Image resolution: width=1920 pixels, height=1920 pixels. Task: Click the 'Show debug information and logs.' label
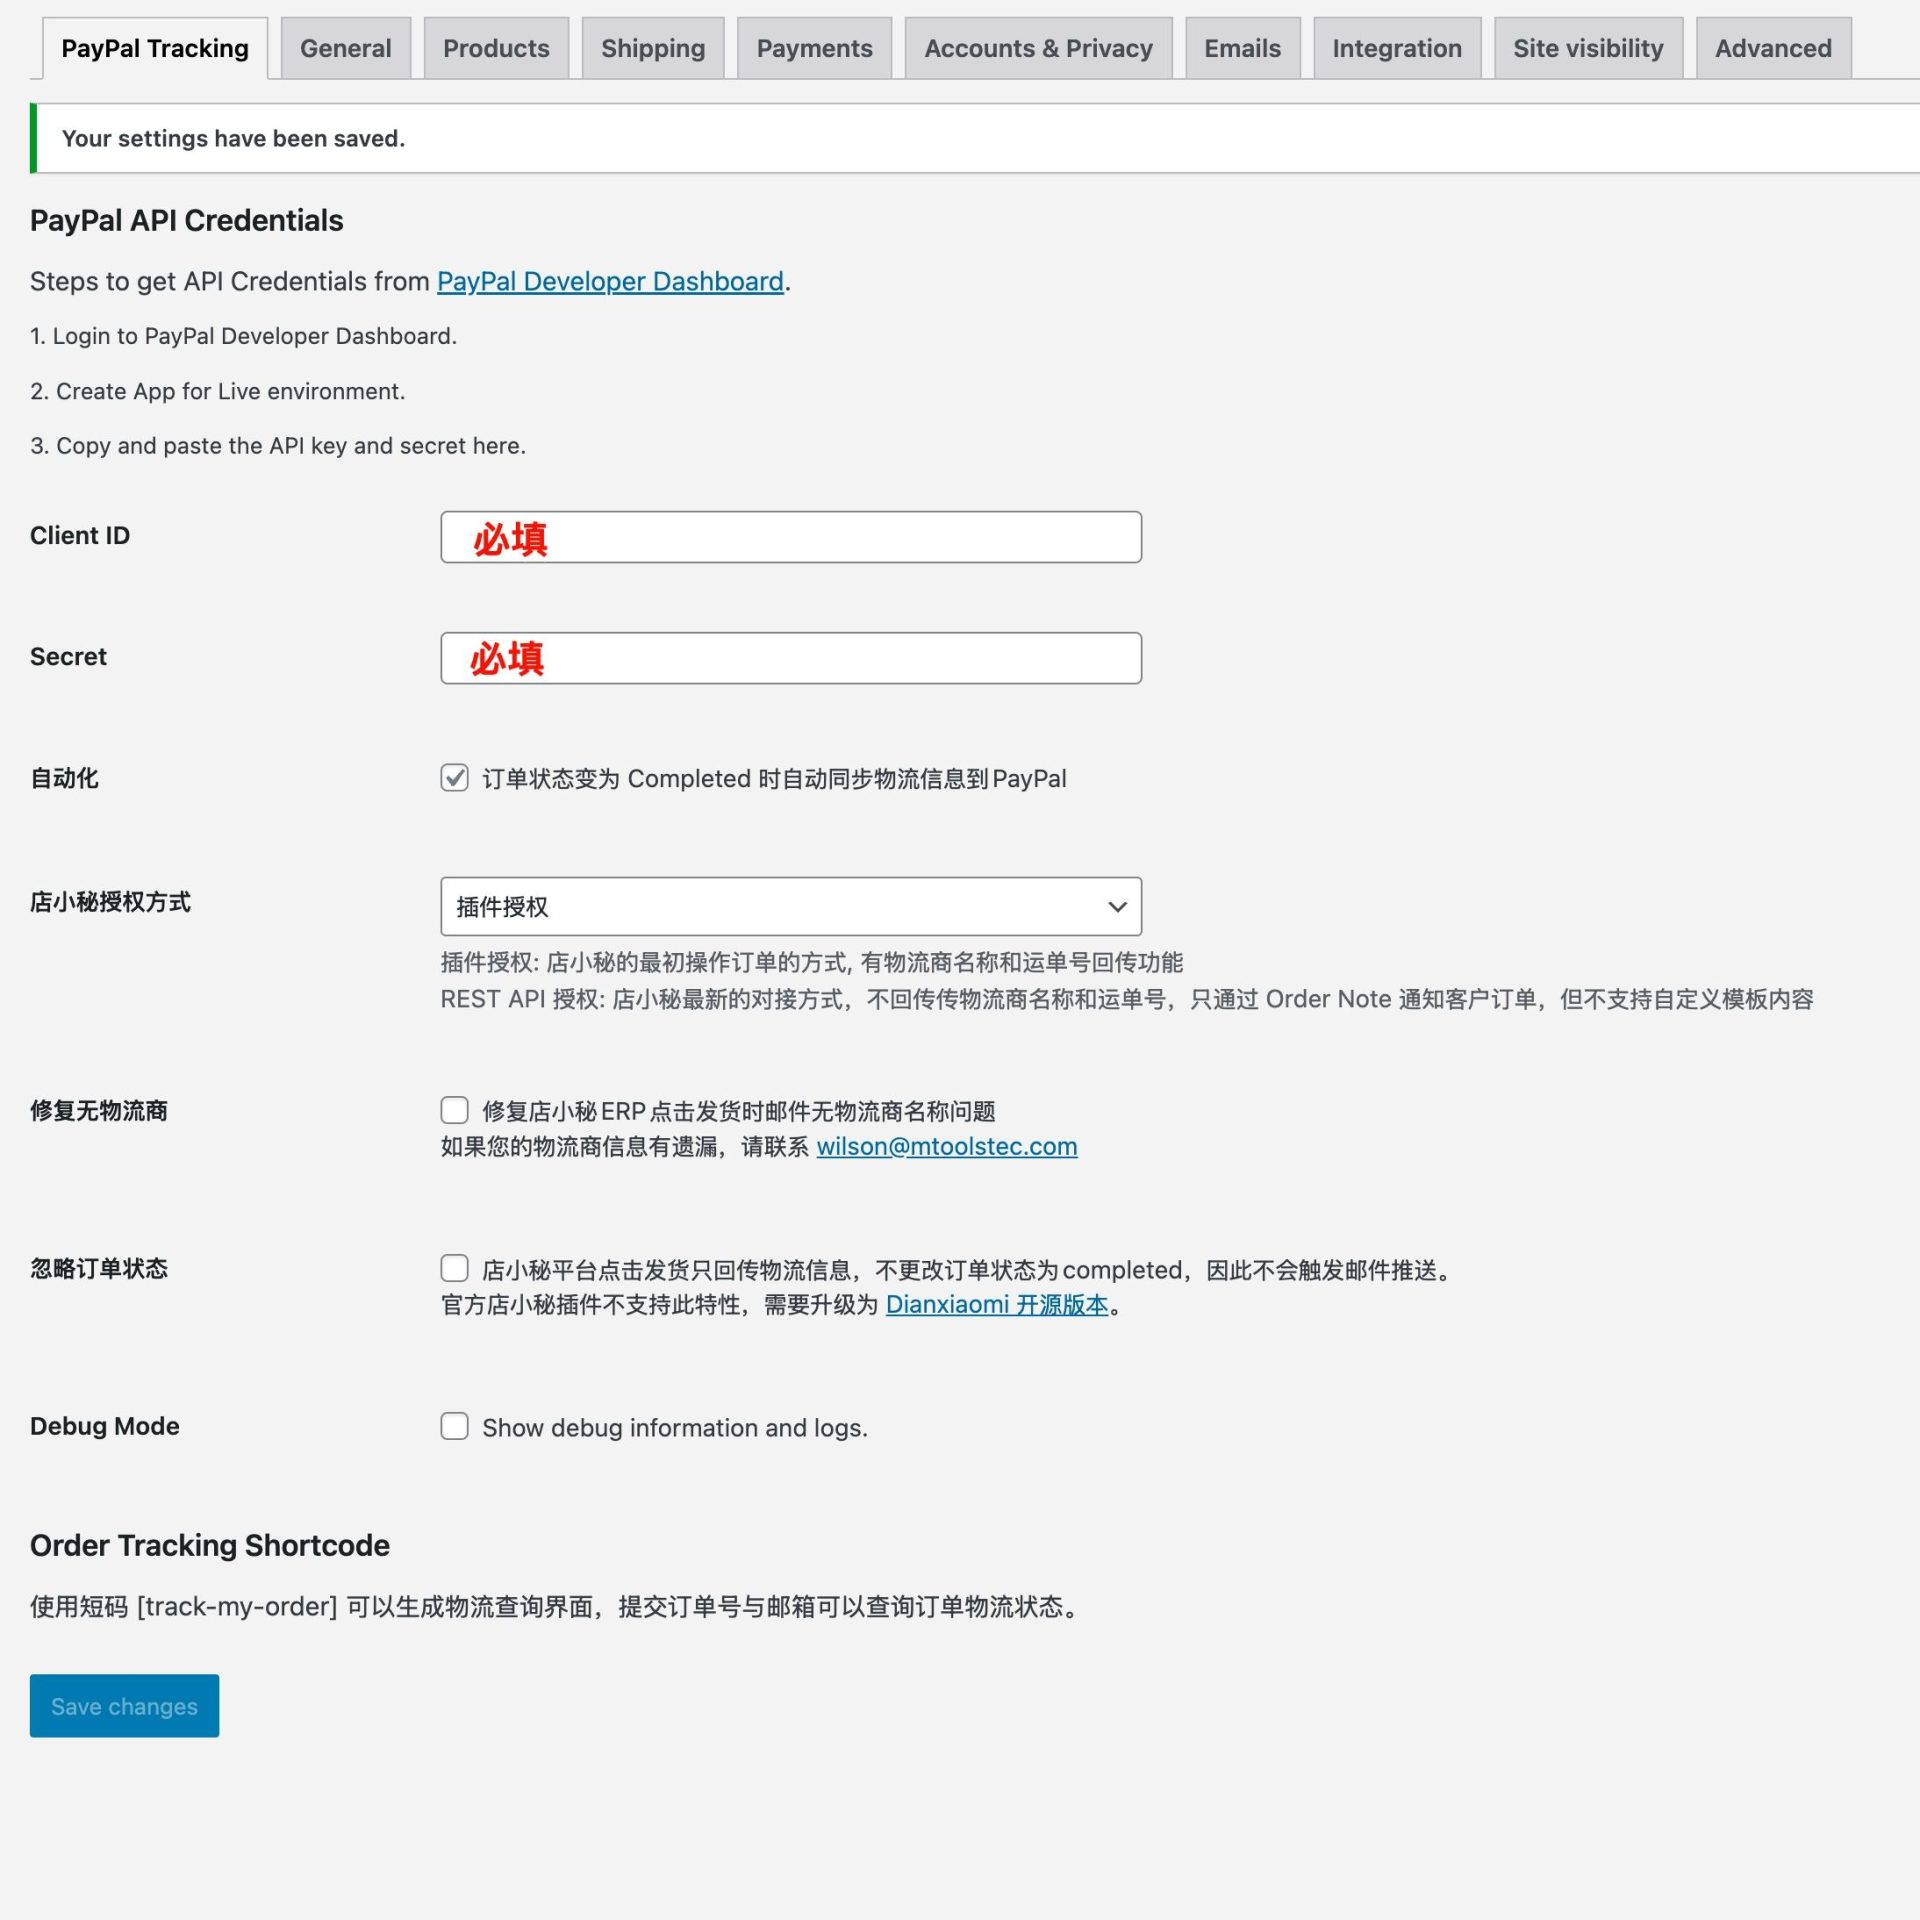[x=675, y=1428]
